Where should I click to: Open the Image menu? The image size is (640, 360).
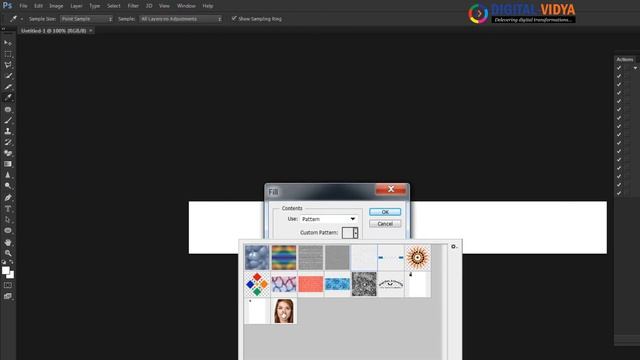[x=56, y=6]
